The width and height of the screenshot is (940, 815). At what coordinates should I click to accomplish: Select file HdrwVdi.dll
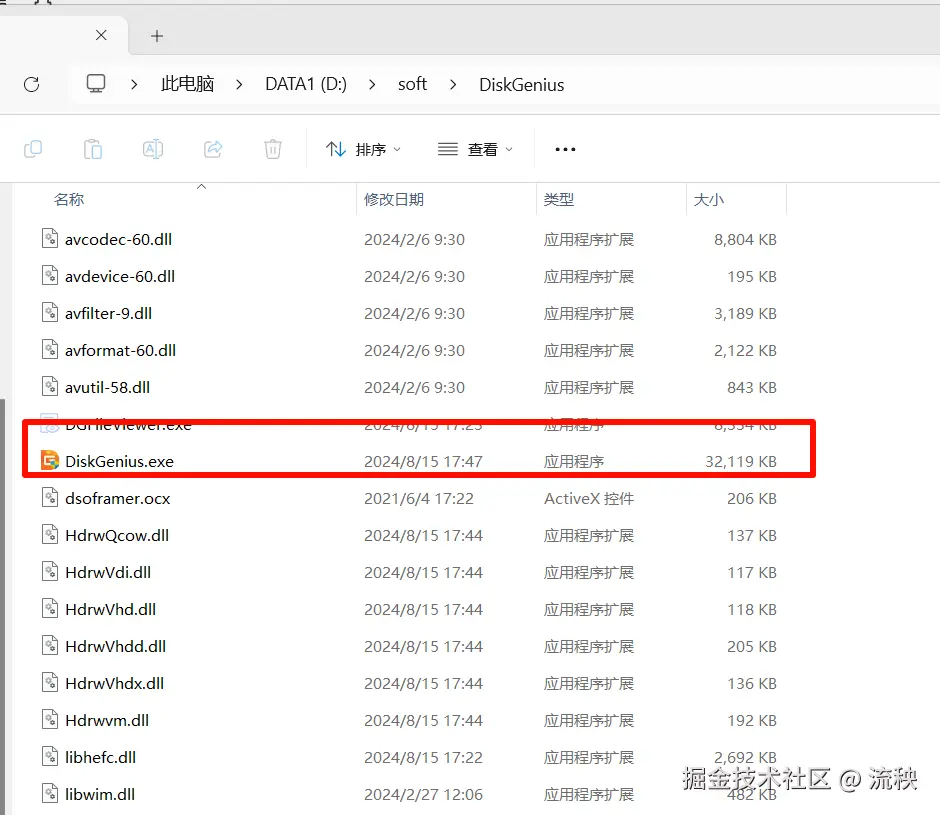tap(108, 572)
